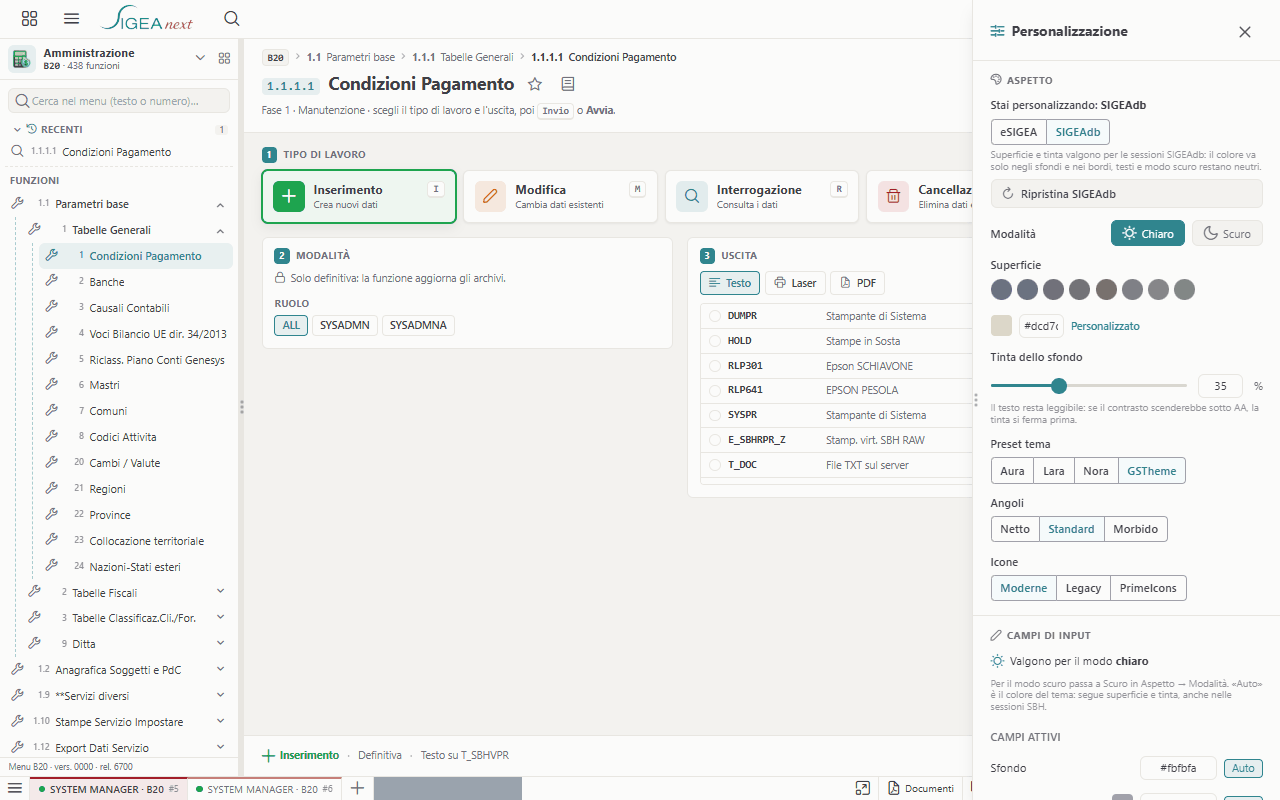This screenshot has height=800, width=1280.
Task: Select PDF output tab
Action: 857,283
